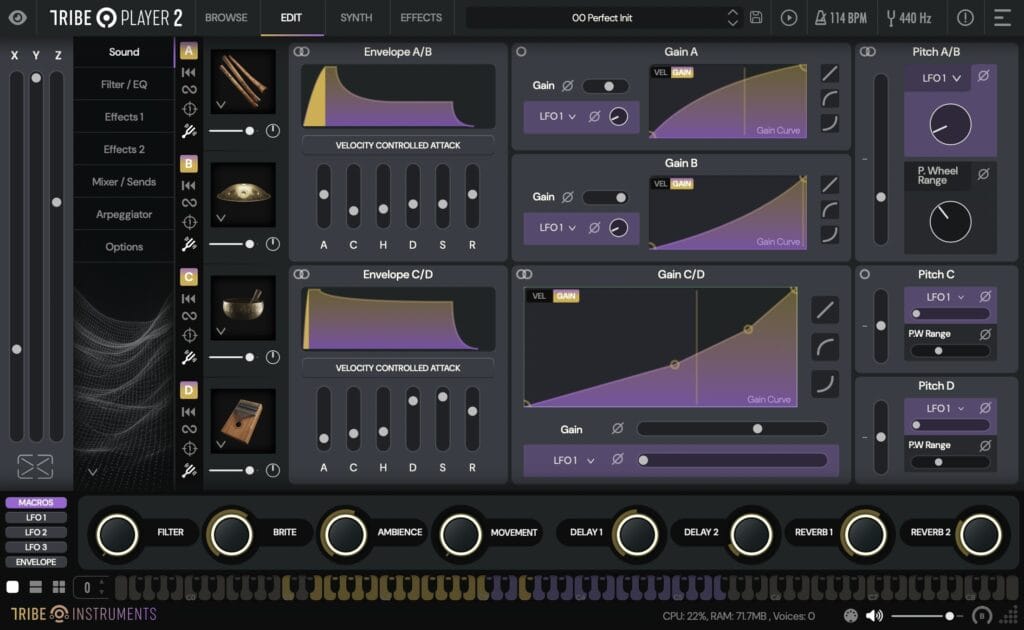Toggle phase invert on Gain B
Screen dimensions: 1024x630
(x=568, y=197)
